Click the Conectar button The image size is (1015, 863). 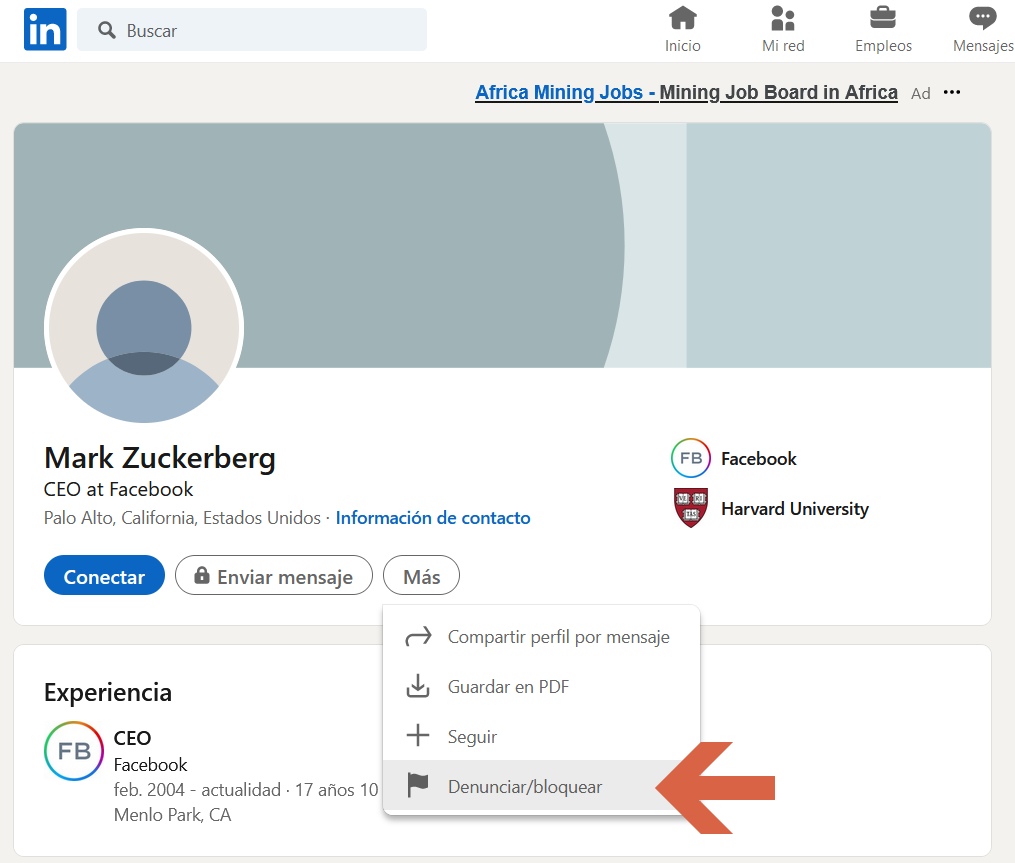click(x=104, y=576)
